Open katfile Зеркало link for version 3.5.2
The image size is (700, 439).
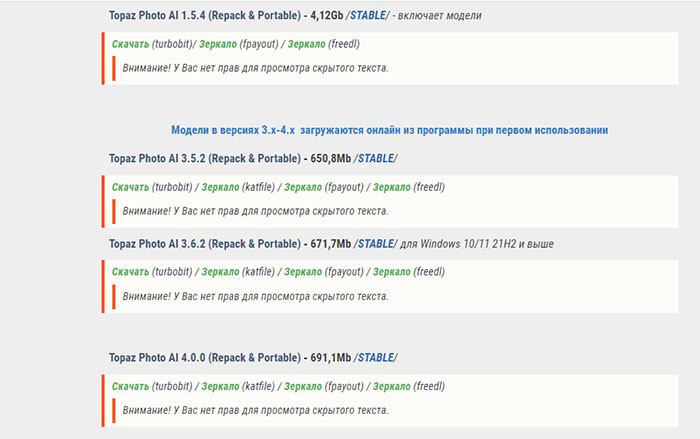pyautogui.click(x=220, y=187)
